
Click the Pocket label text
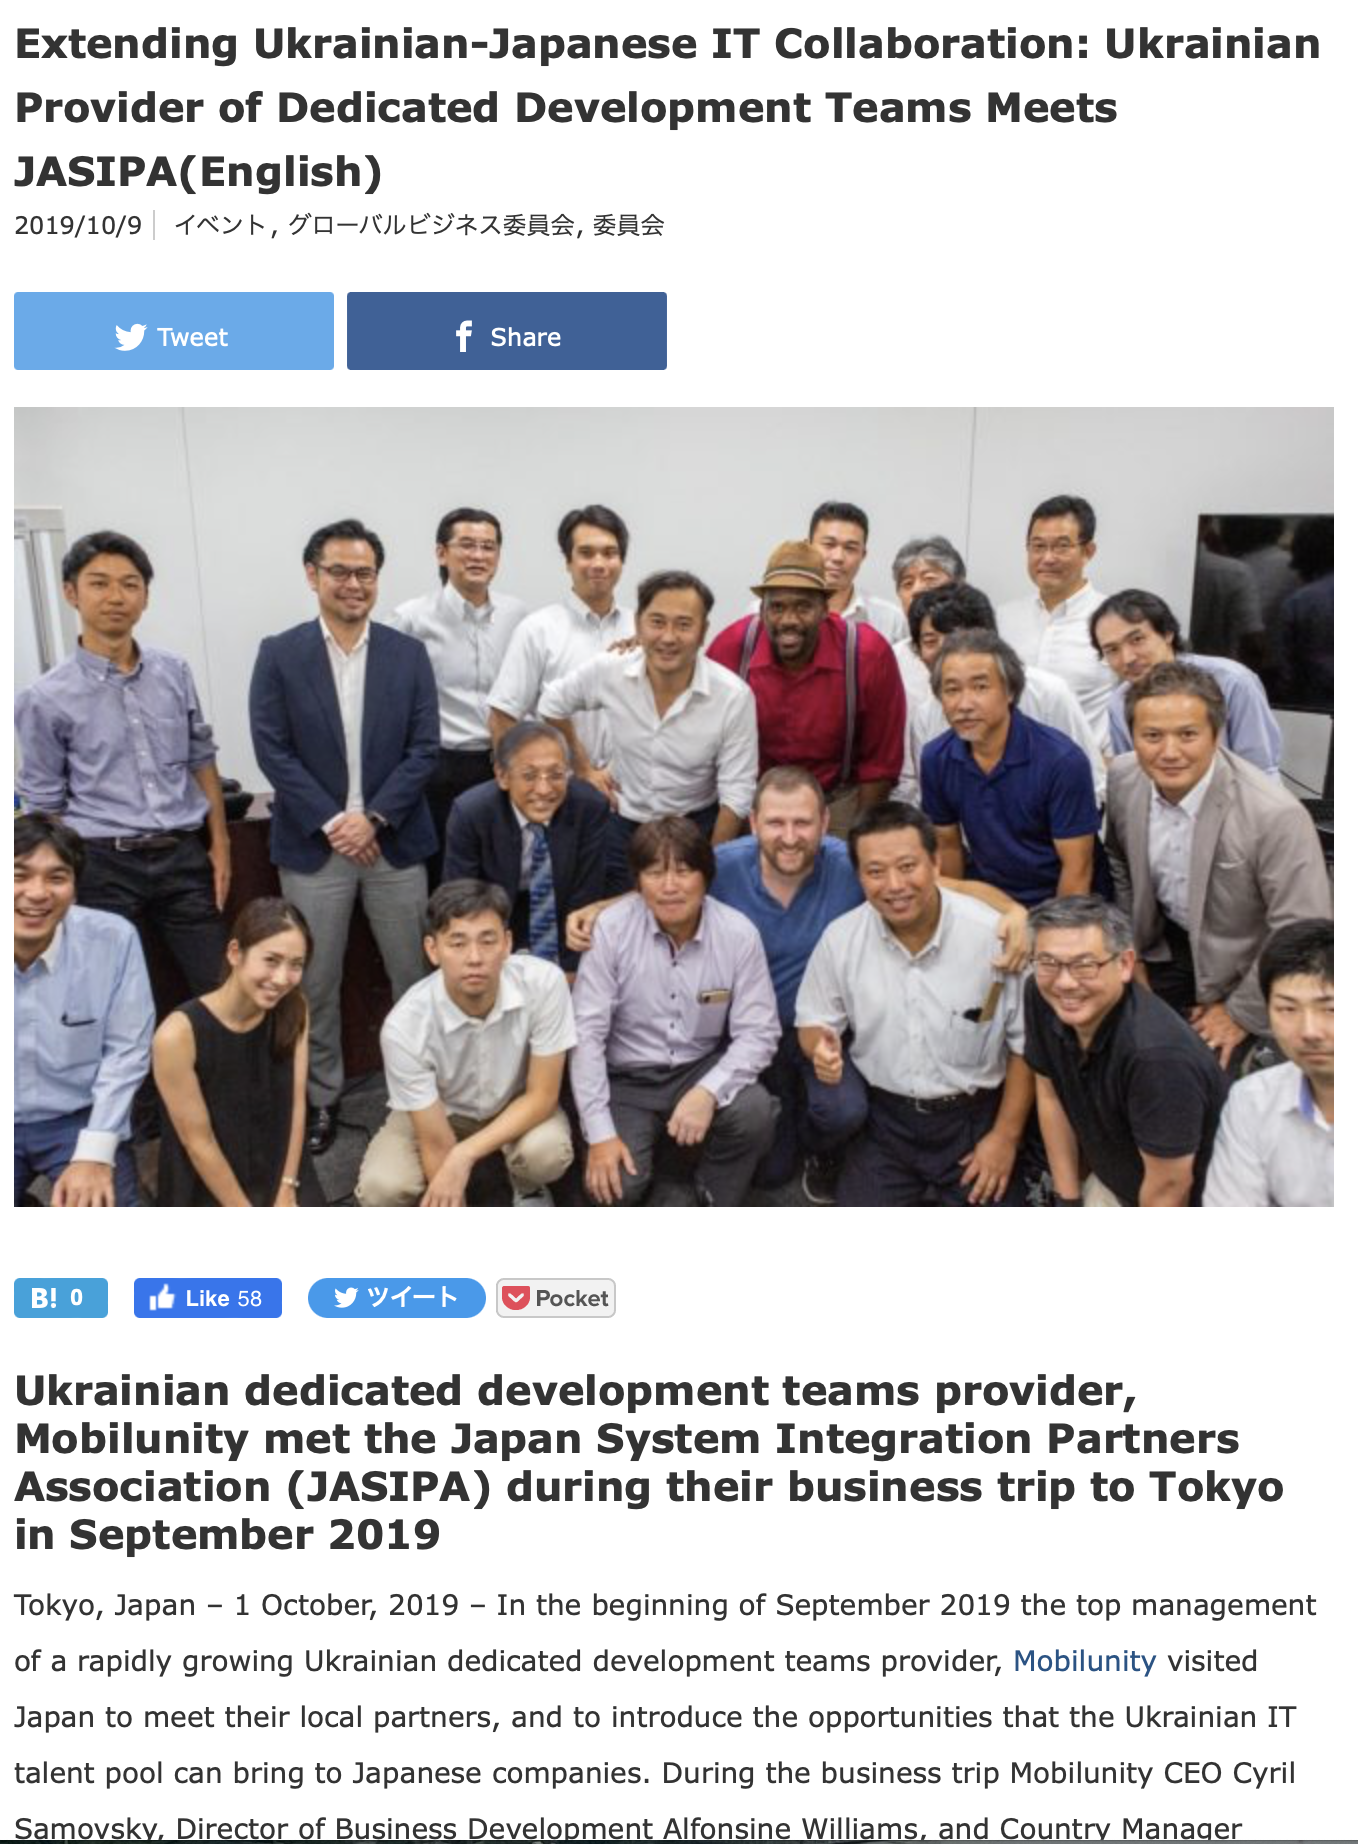tap(572, 1298)
